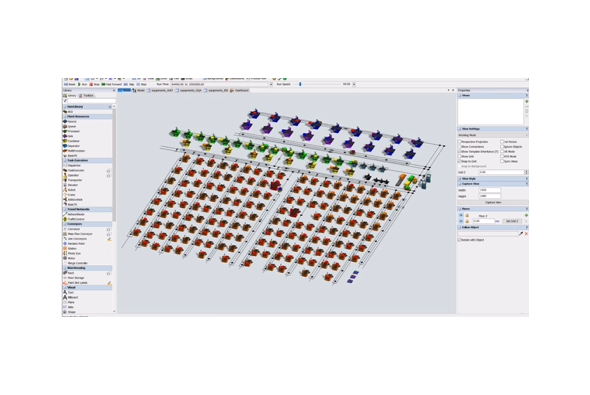The height and width of the screenshot is (395, 590).
Task: Toggle the Snap to Grid checkbox
Action: click(x=460, y=161)
